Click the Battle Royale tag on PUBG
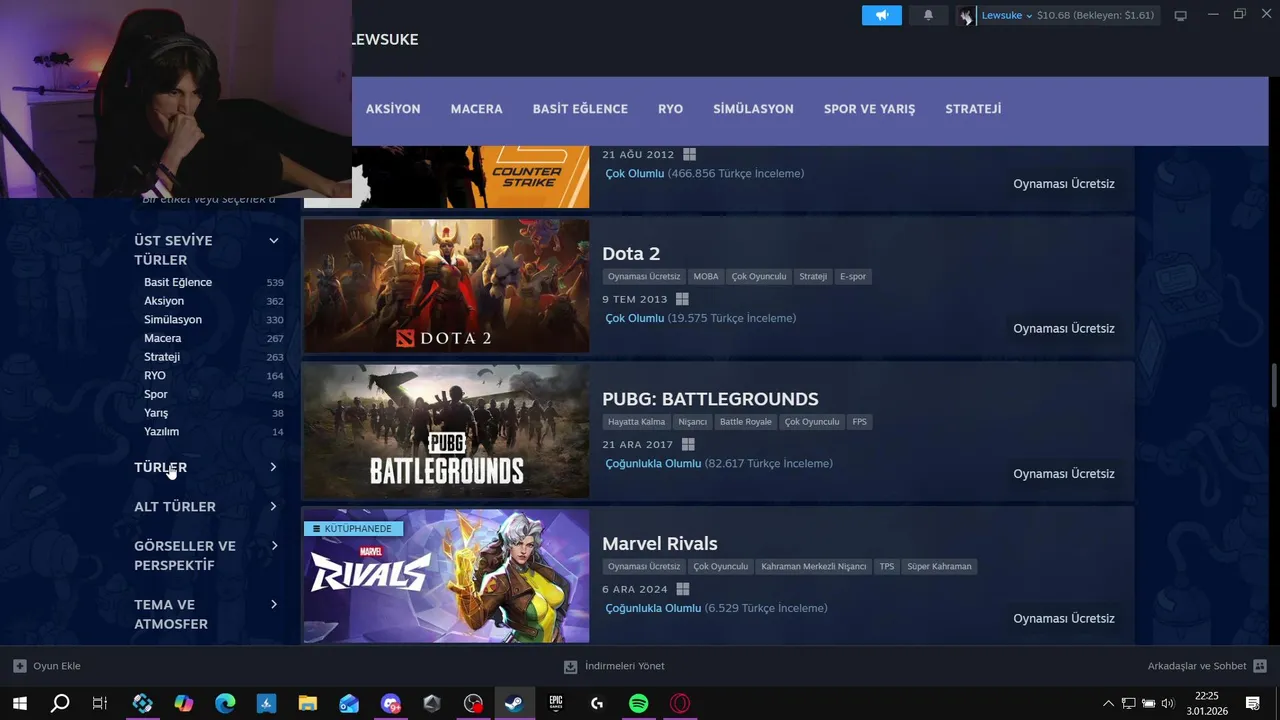The height and width of the screenshot is (720, 1280). tap(746, 422)
